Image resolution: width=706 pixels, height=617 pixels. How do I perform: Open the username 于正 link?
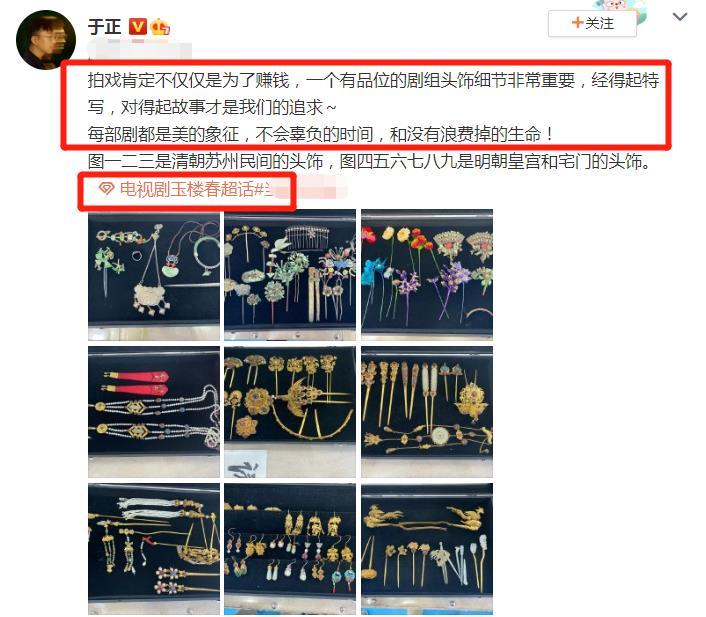[x=104, y=27]
